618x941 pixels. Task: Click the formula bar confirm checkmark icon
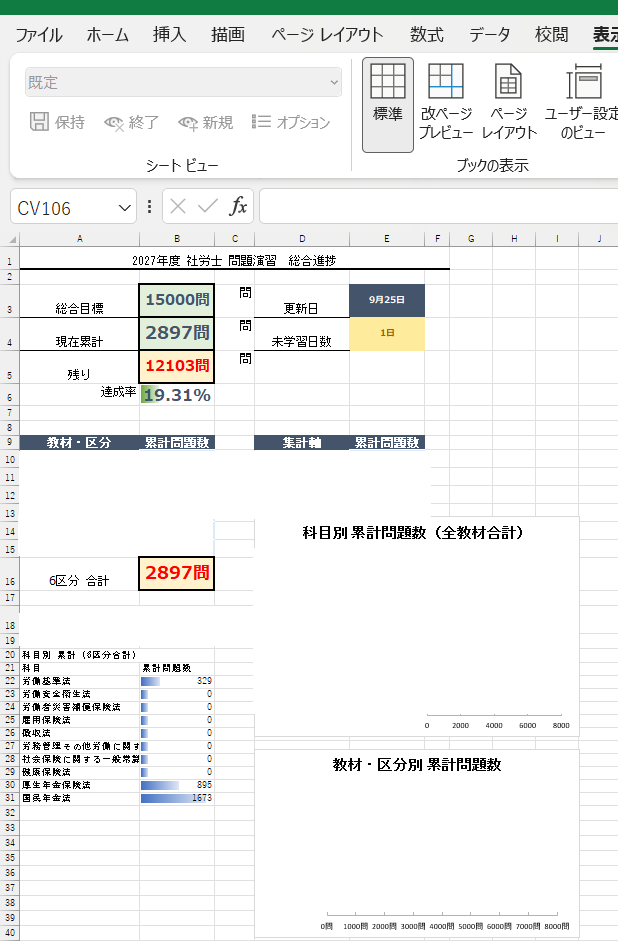pos(208,206)
